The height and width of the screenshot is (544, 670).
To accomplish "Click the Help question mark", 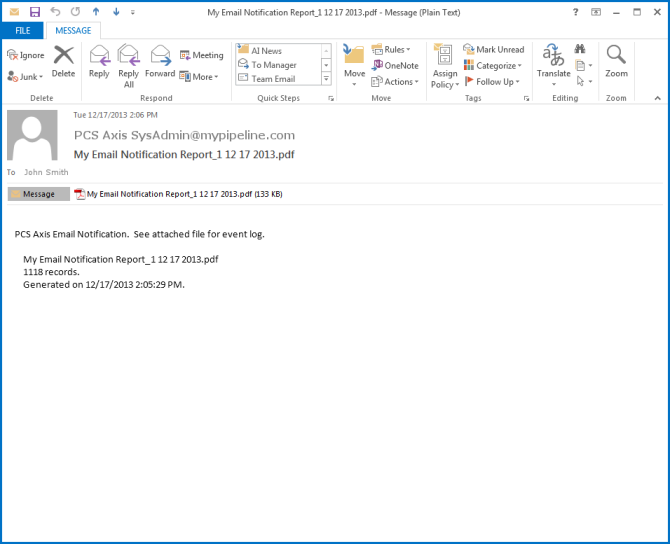I will [x=576, y=12].
